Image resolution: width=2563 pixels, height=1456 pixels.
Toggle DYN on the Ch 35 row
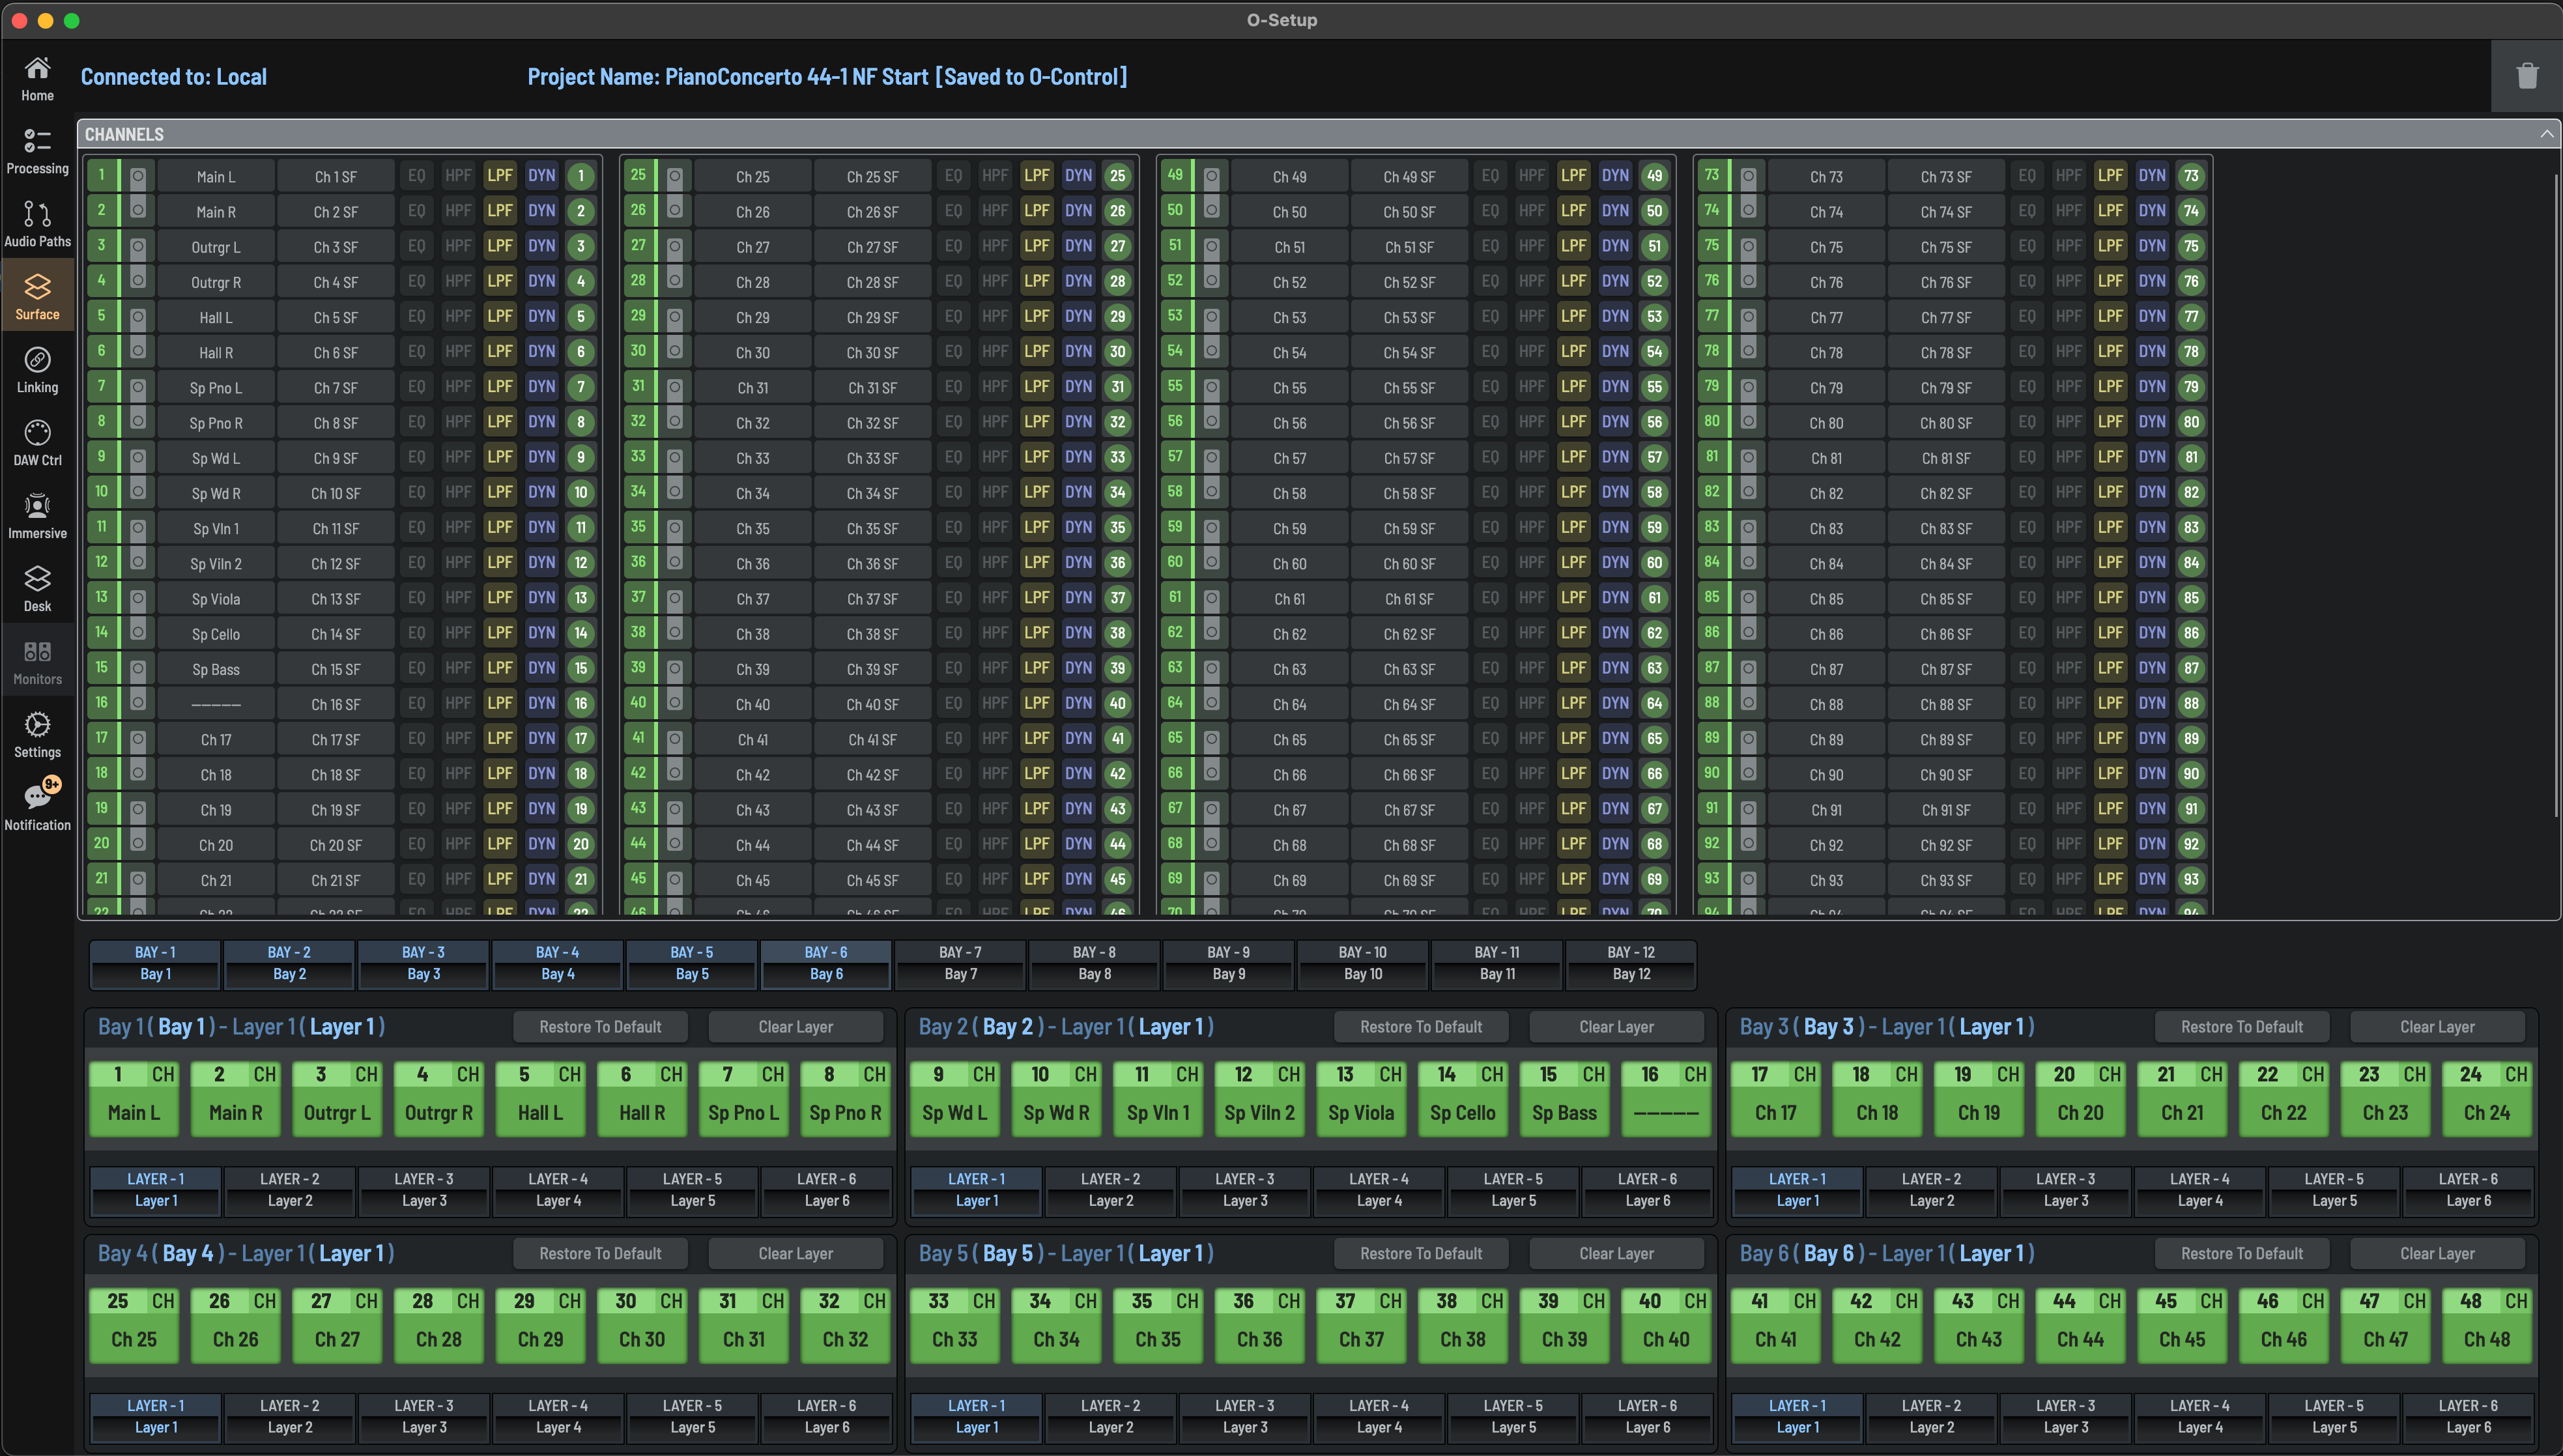tap(1079, 528)
